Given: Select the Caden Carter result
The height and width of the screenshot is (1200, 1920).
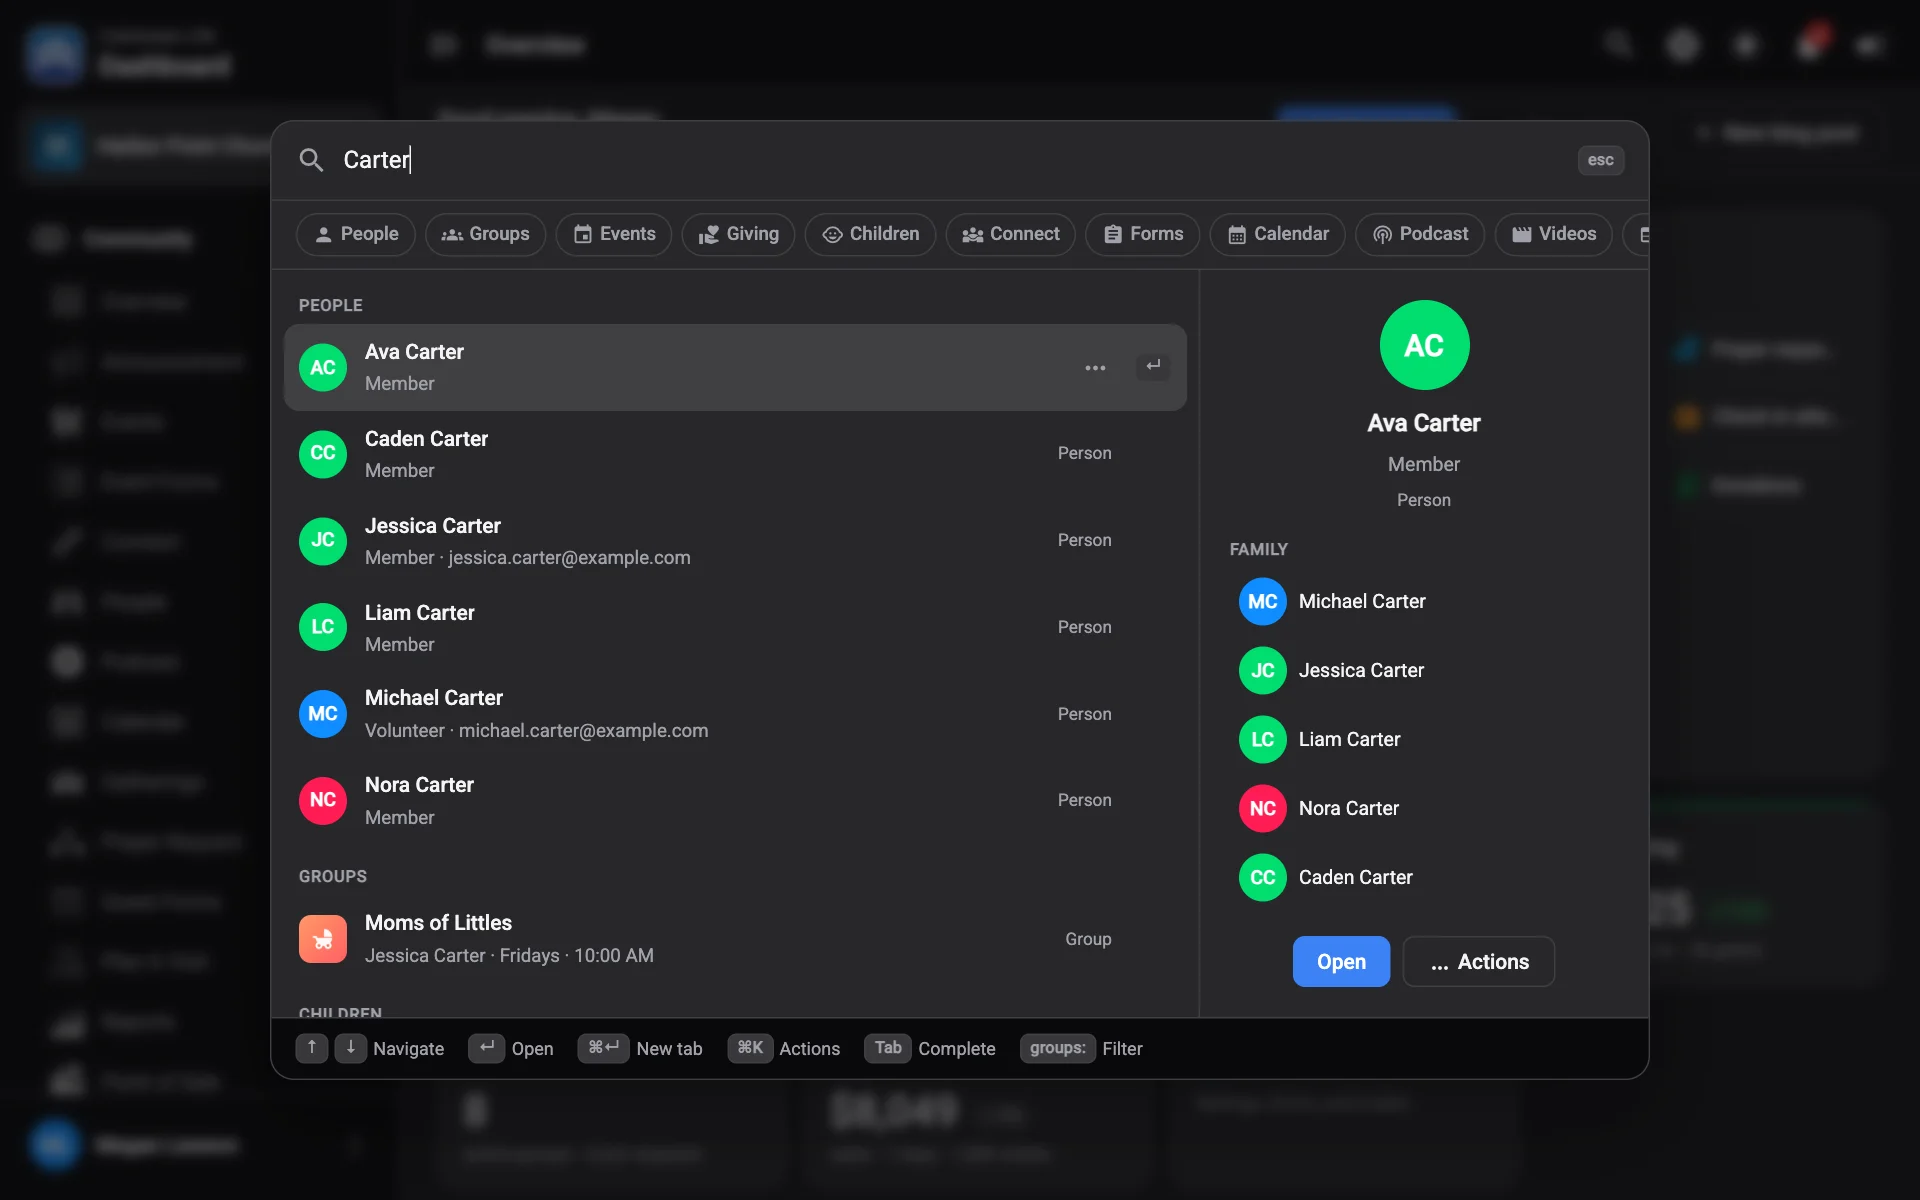Looking at the screenshot, I should coord(735,454).
